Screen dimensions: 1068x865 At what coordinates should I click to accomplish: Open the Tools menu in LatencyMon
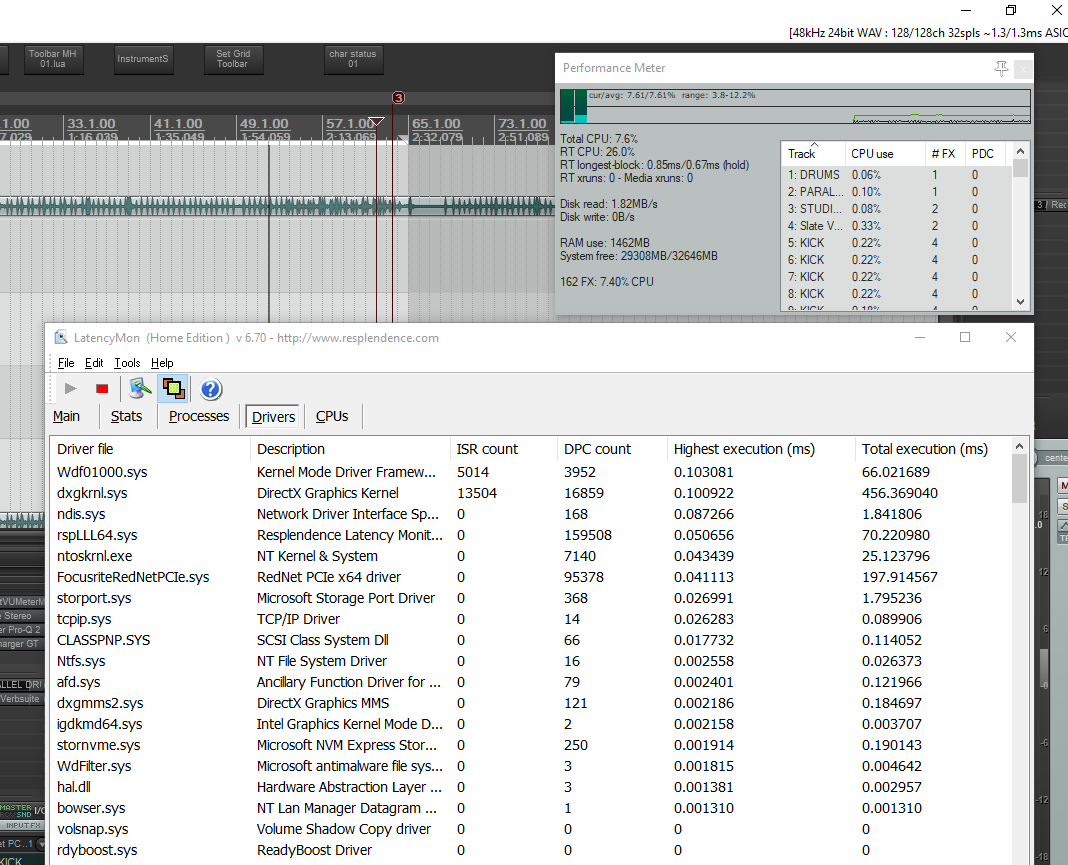coord(127,363)
